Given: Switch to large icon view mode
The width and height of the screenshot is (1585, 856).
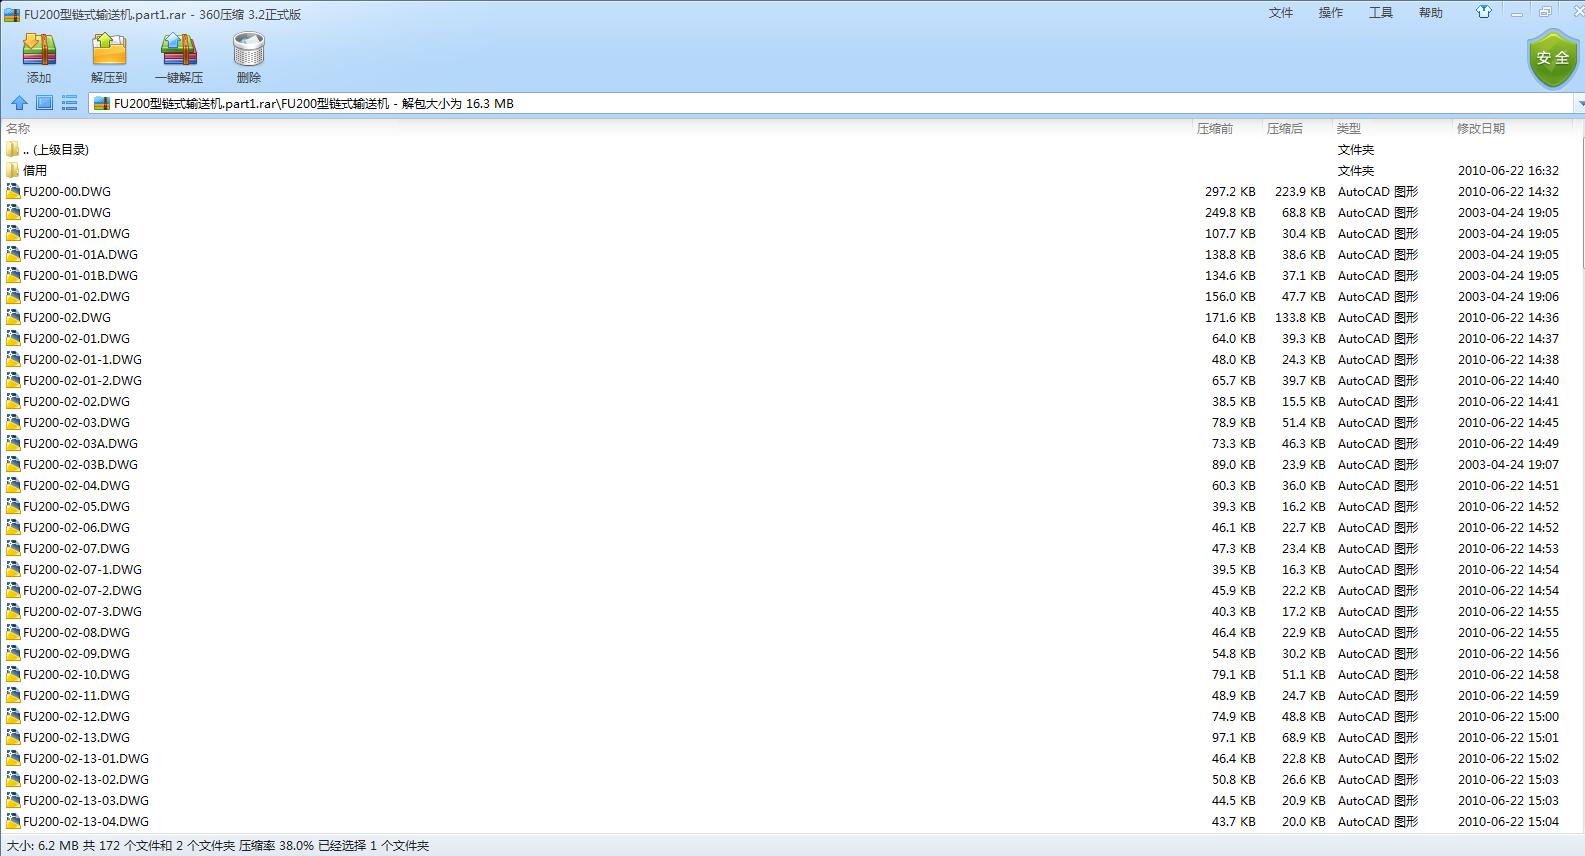Looking at the screenshot, I should pos(44,103).
